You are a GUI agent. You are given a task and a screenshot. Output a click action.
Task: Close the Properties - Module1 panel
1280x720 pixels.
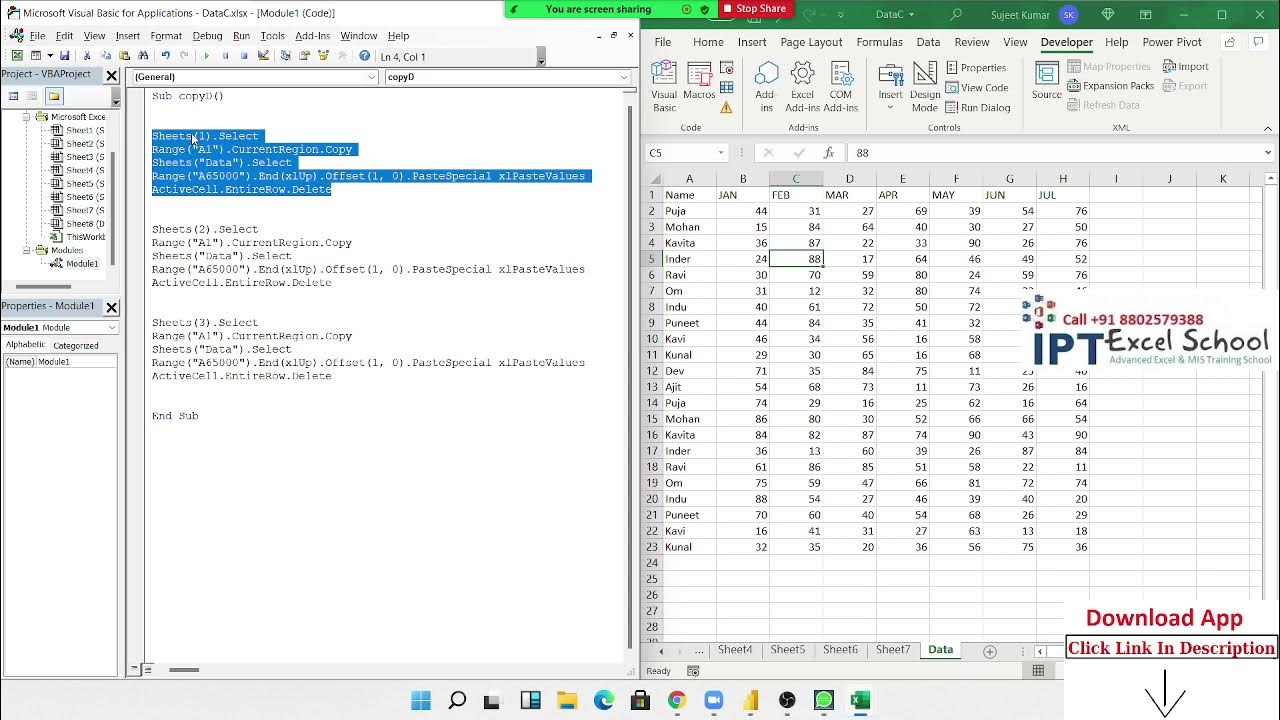[x=112, y=307]
